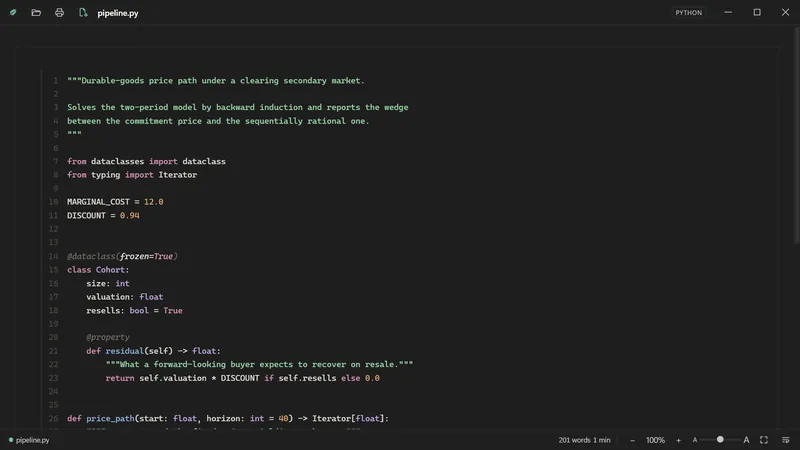Minimize the editor window
The image size is (800, 450).
728,12
